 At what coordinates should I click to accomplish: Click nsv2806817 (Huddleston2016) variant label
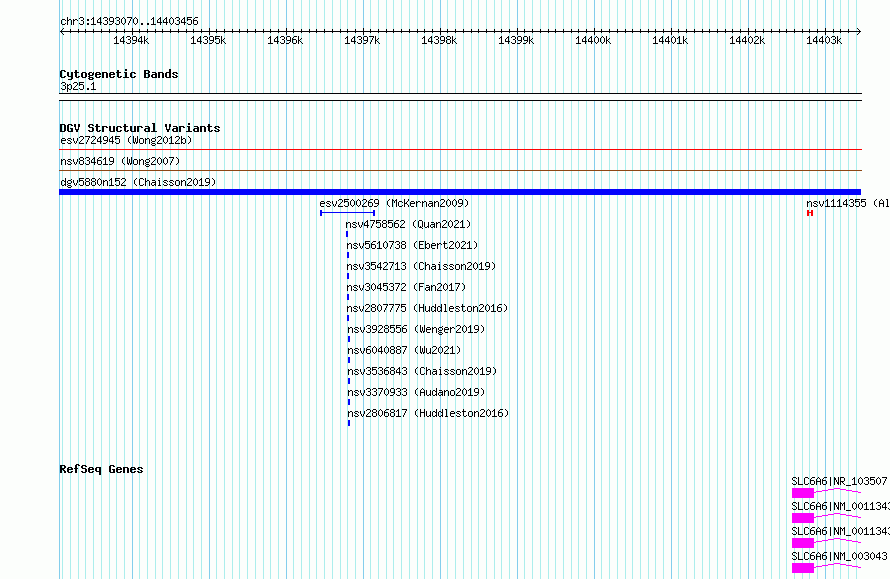click(x=428, y=413)
